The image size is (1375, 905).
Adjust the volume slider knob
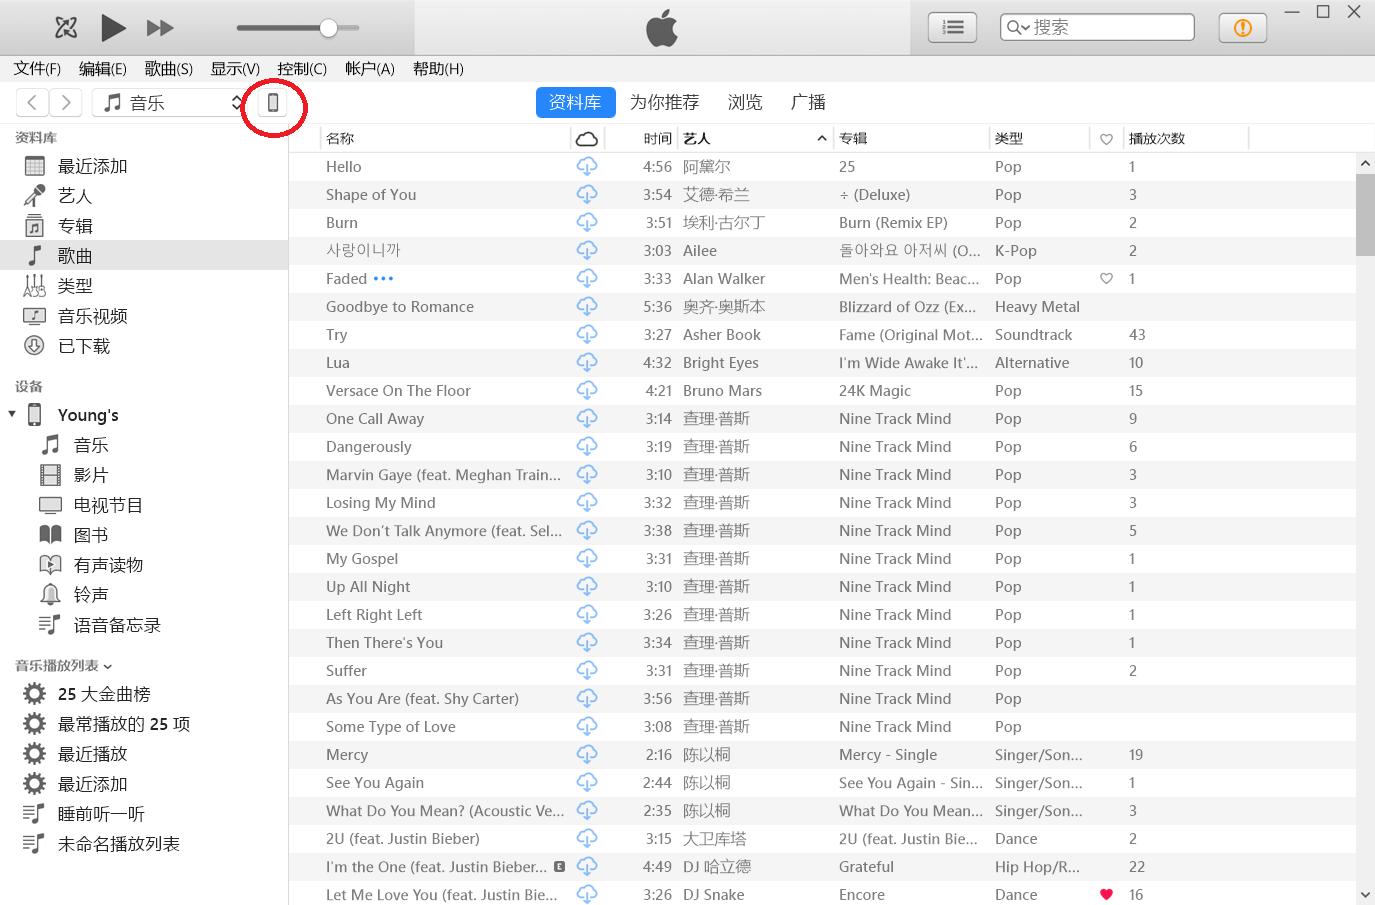point(328,28)
